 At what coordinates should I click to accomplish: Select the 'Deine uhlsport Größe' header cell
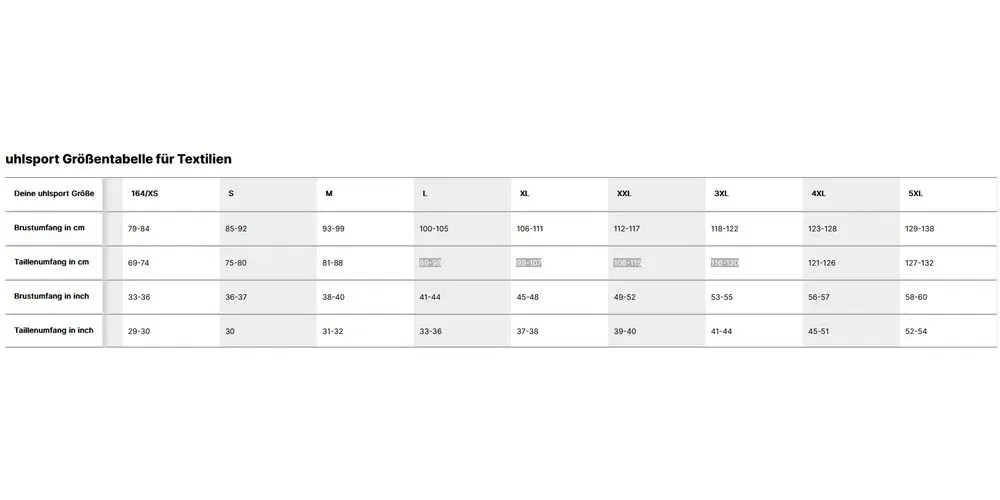pos(54,193)
